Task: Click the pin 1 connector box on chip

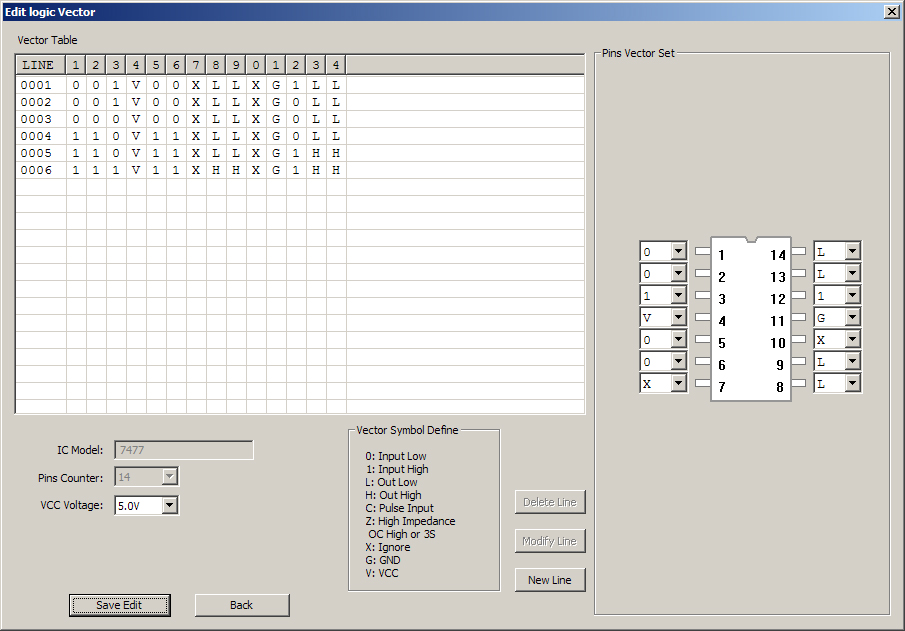Action: 702,251
